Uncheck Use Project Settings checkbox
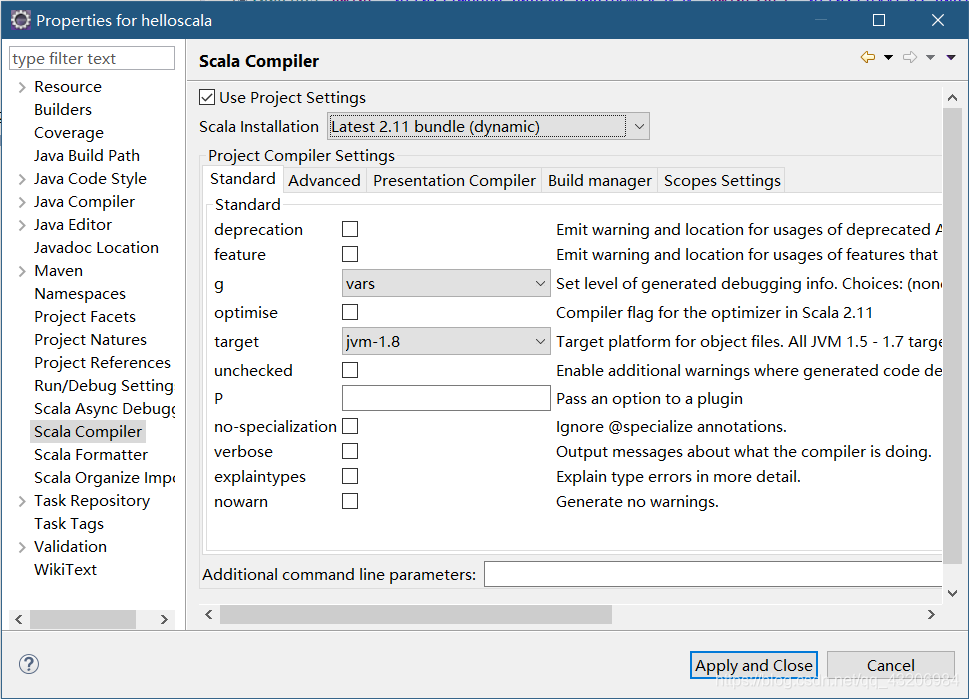Image resolution: width=969 pixels, height=699 pixels. (x=207, y=97)
